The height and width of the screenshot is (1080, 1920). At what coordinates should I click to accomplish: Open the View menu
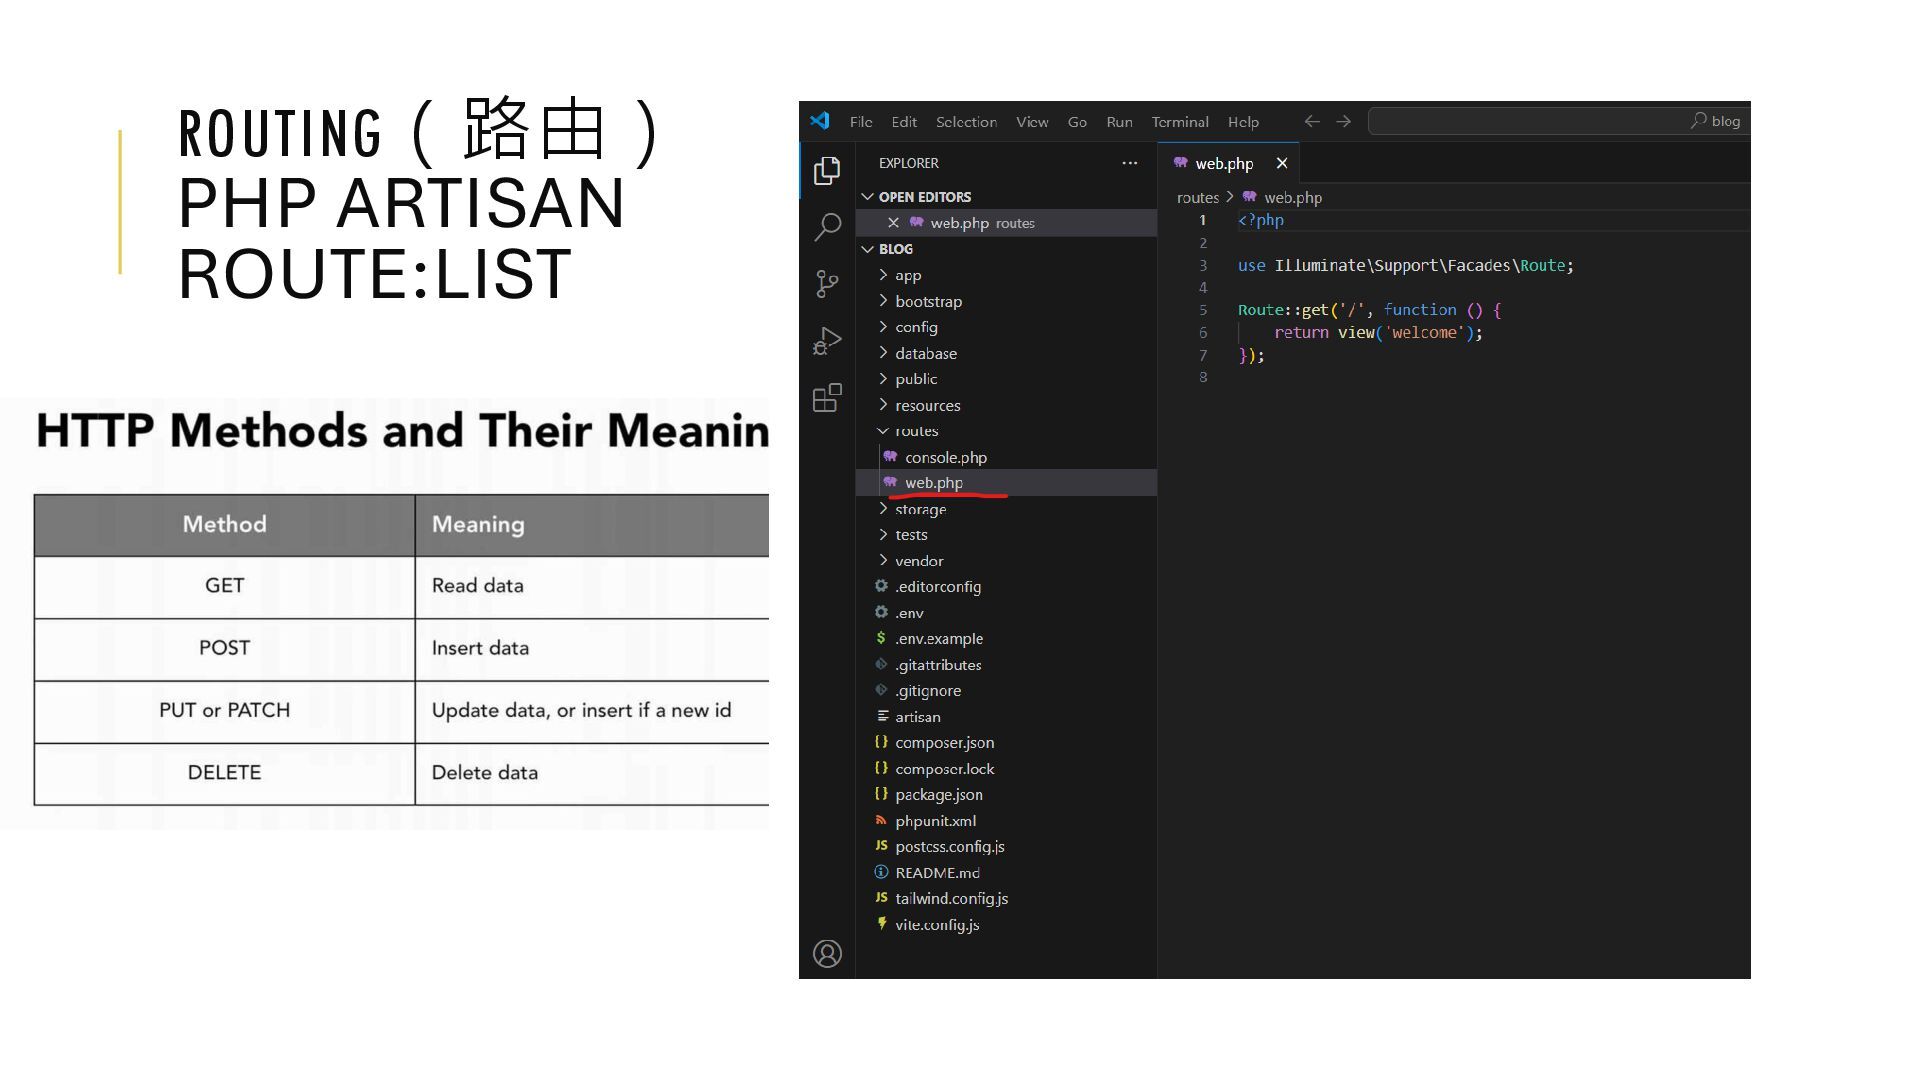click(1032, 122)
